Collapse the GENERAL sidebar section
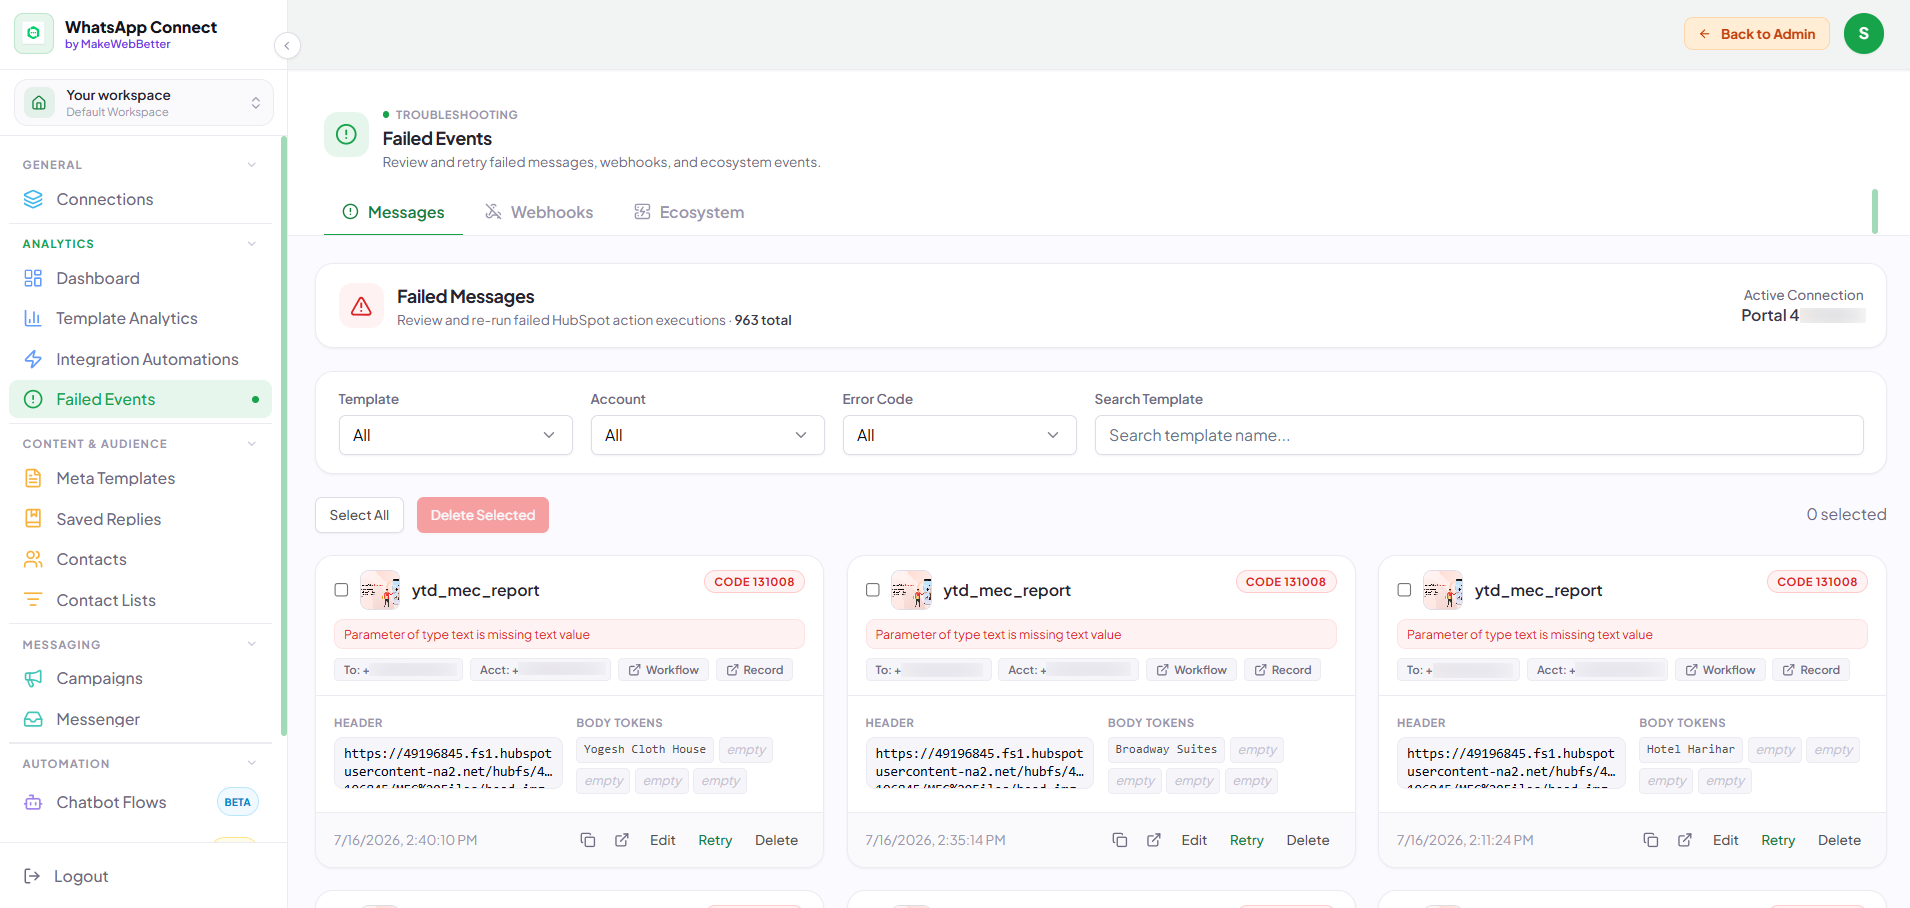 tap(252, 165)
